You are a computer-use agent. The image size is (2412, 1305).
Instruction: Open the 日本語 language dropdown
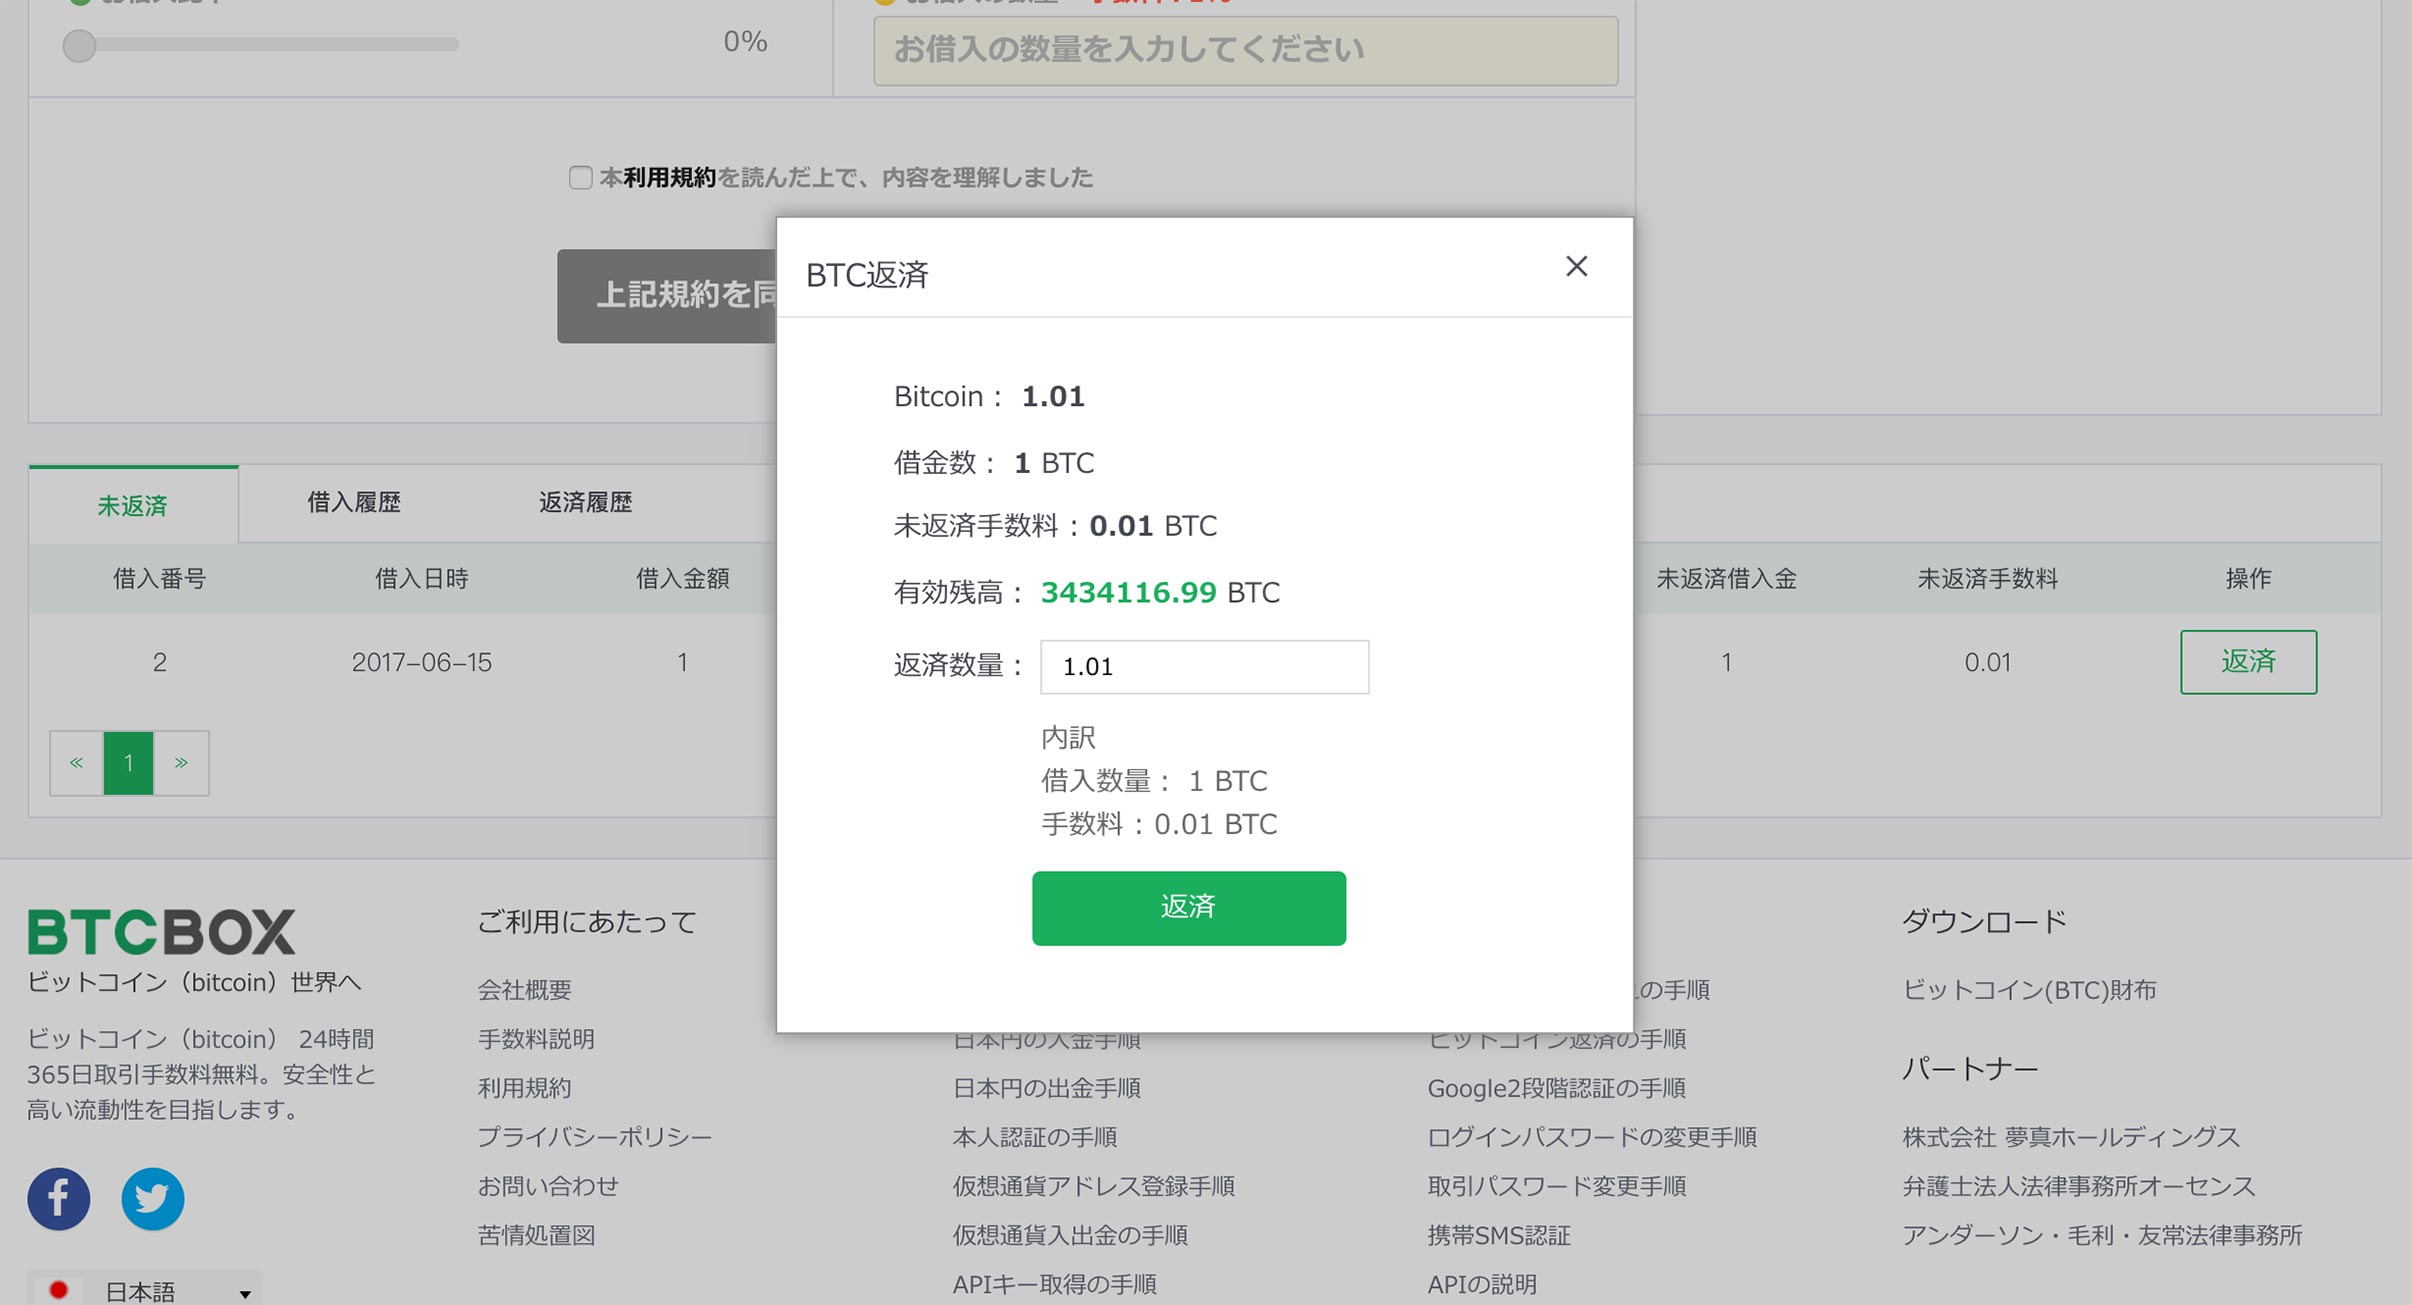(x=145, y=1290)
